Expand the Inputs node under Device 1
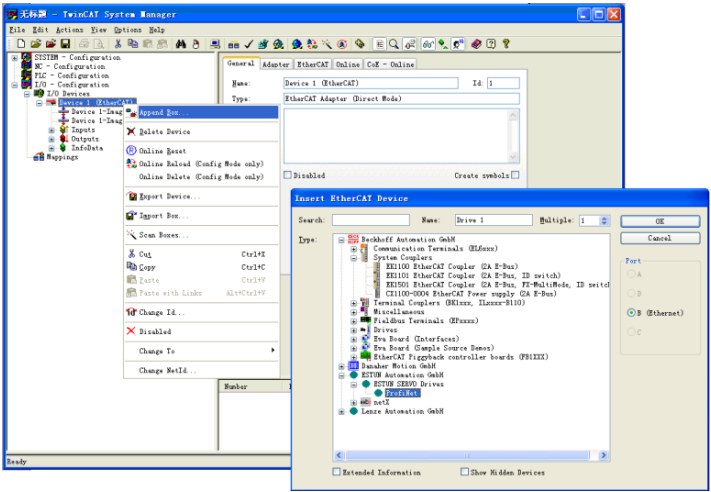The image size is (711, 492). (51, 130)
